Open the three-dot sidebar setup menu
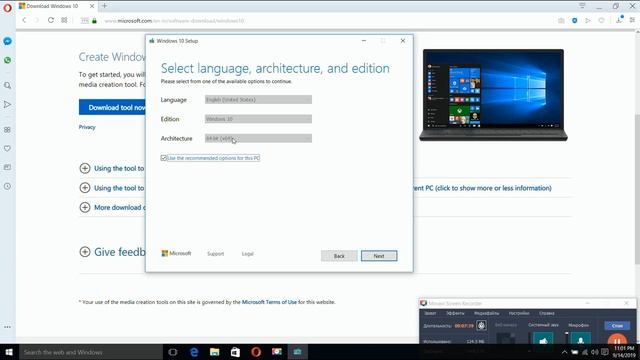 point(7,327)
